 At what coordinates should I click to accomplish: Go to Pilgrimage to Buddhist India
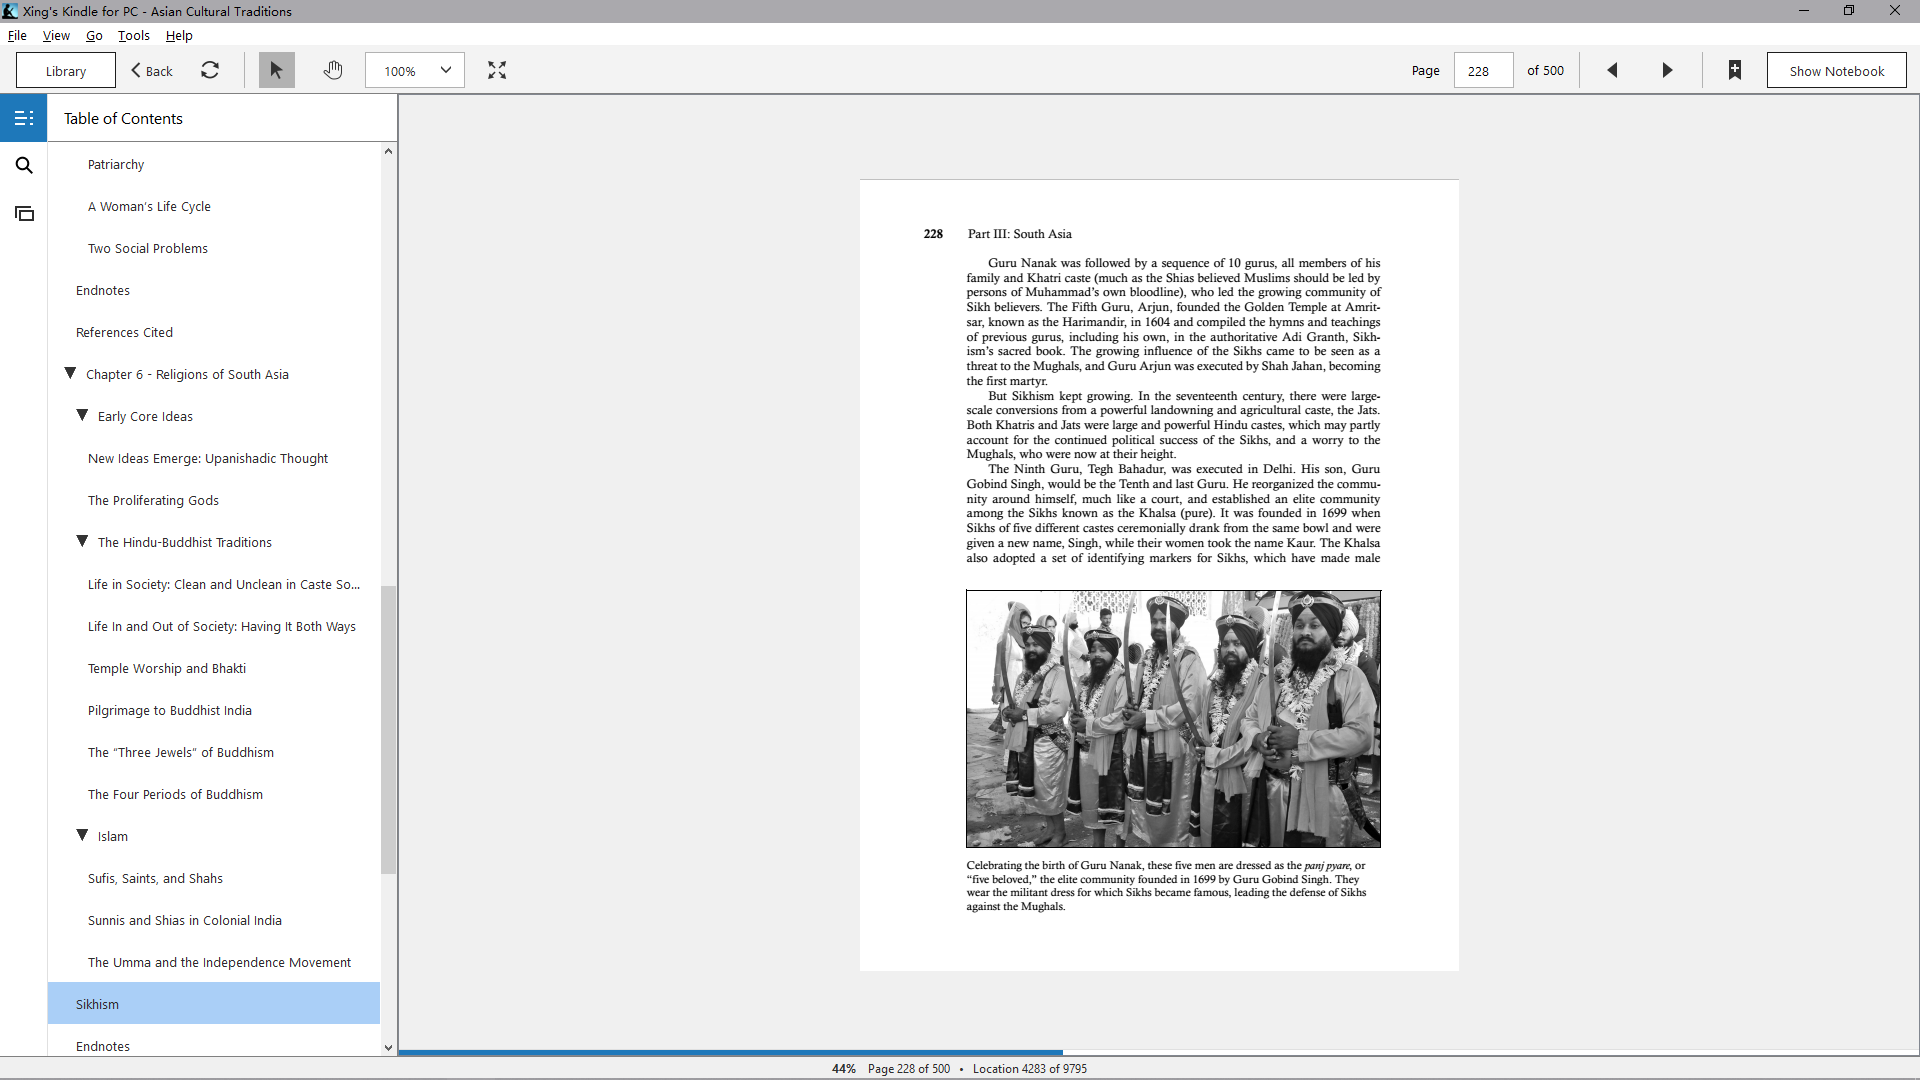170,710
